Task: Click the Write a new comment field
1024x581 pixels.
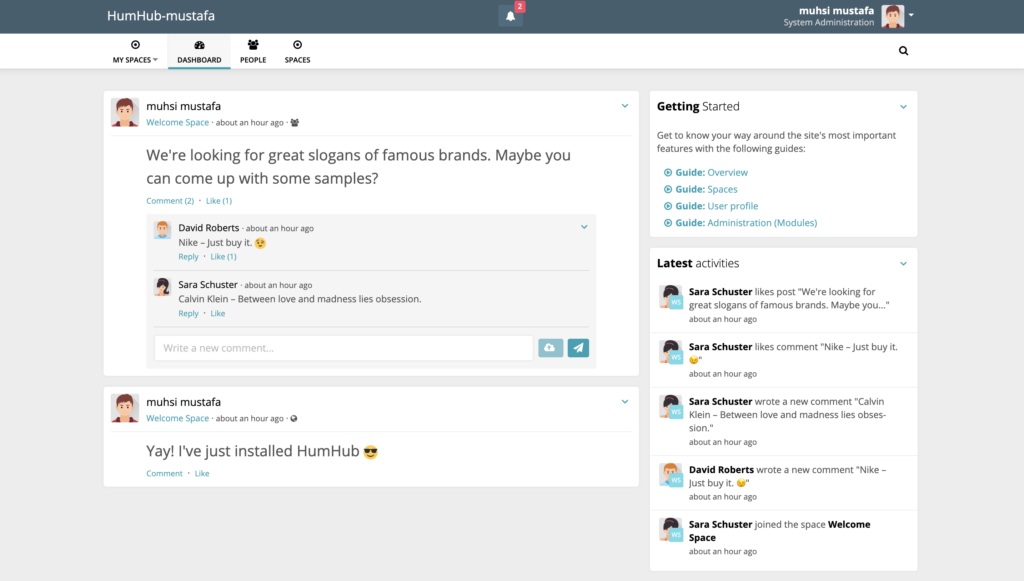Action: tap(344, 348)
